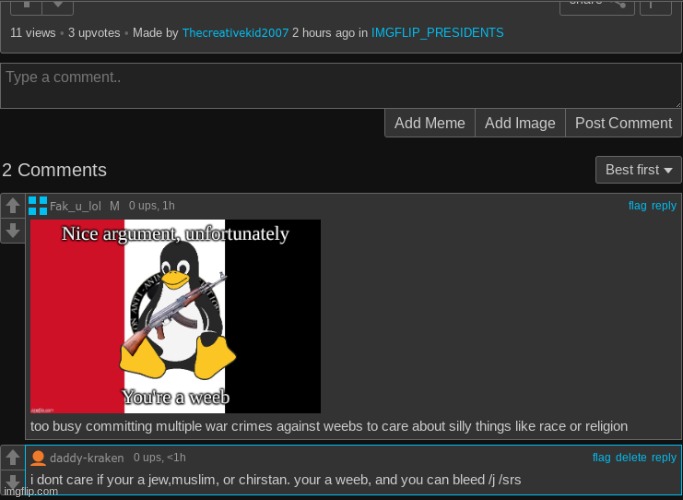Open the Best first sort dropdown
The height and width of the screenshot is (500, 683).
point(638,170)
